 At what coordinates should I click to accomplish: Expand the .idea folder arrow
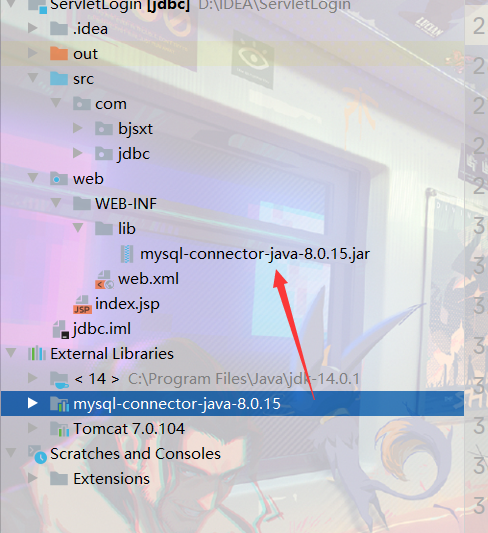(x=33, y=28)
